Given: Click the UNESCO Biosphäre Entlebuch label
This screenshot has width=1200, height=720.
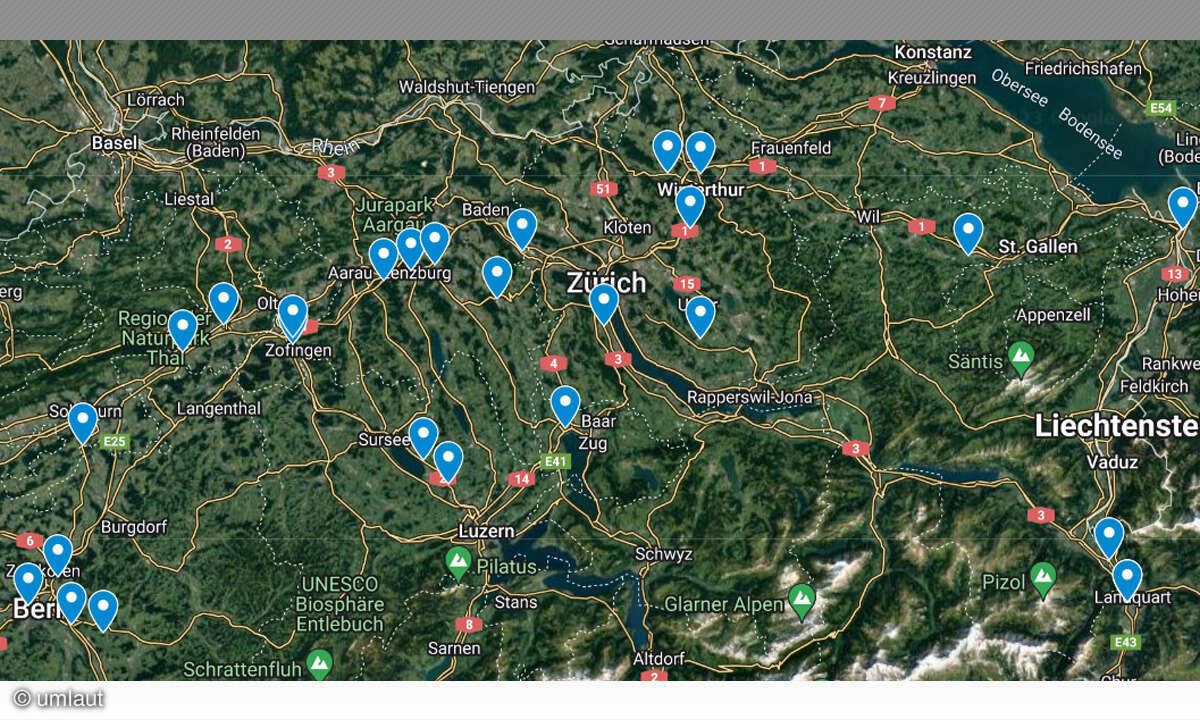Looking at the screenshot, I should tap(340, 604).
